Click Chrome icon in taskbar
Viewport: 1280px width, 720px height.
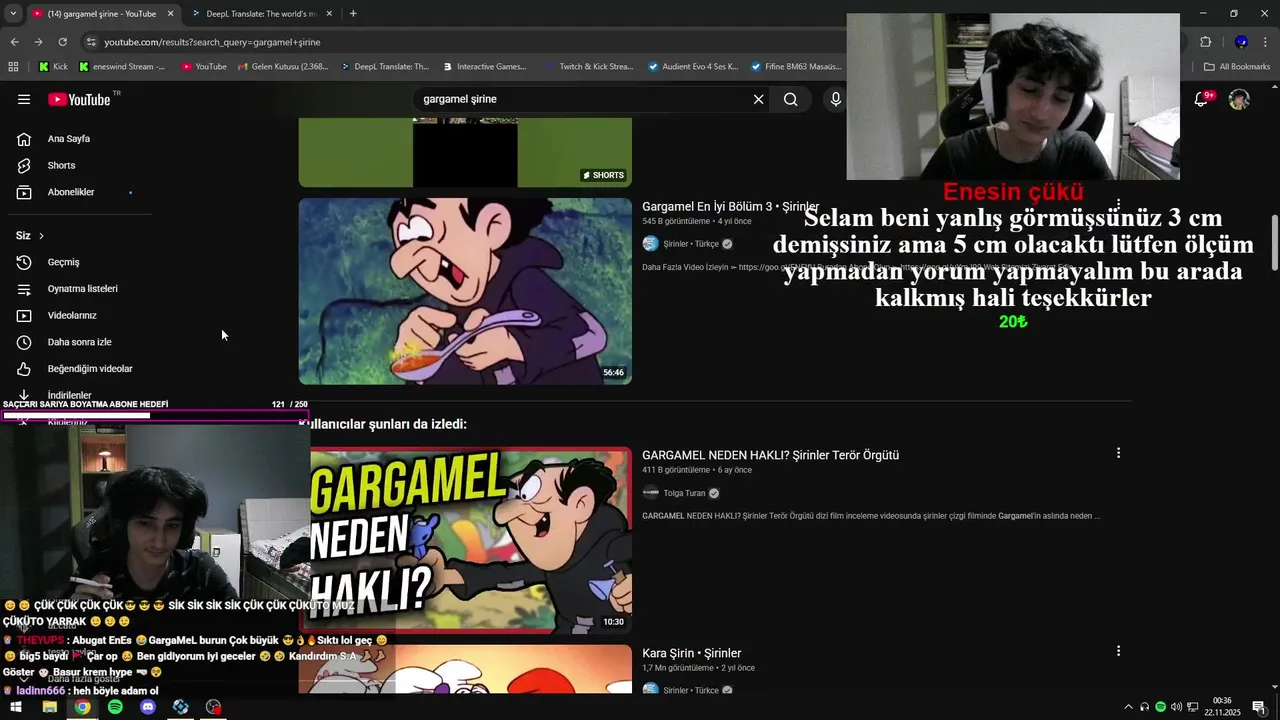pyautogui.click(x=82, y=707)
